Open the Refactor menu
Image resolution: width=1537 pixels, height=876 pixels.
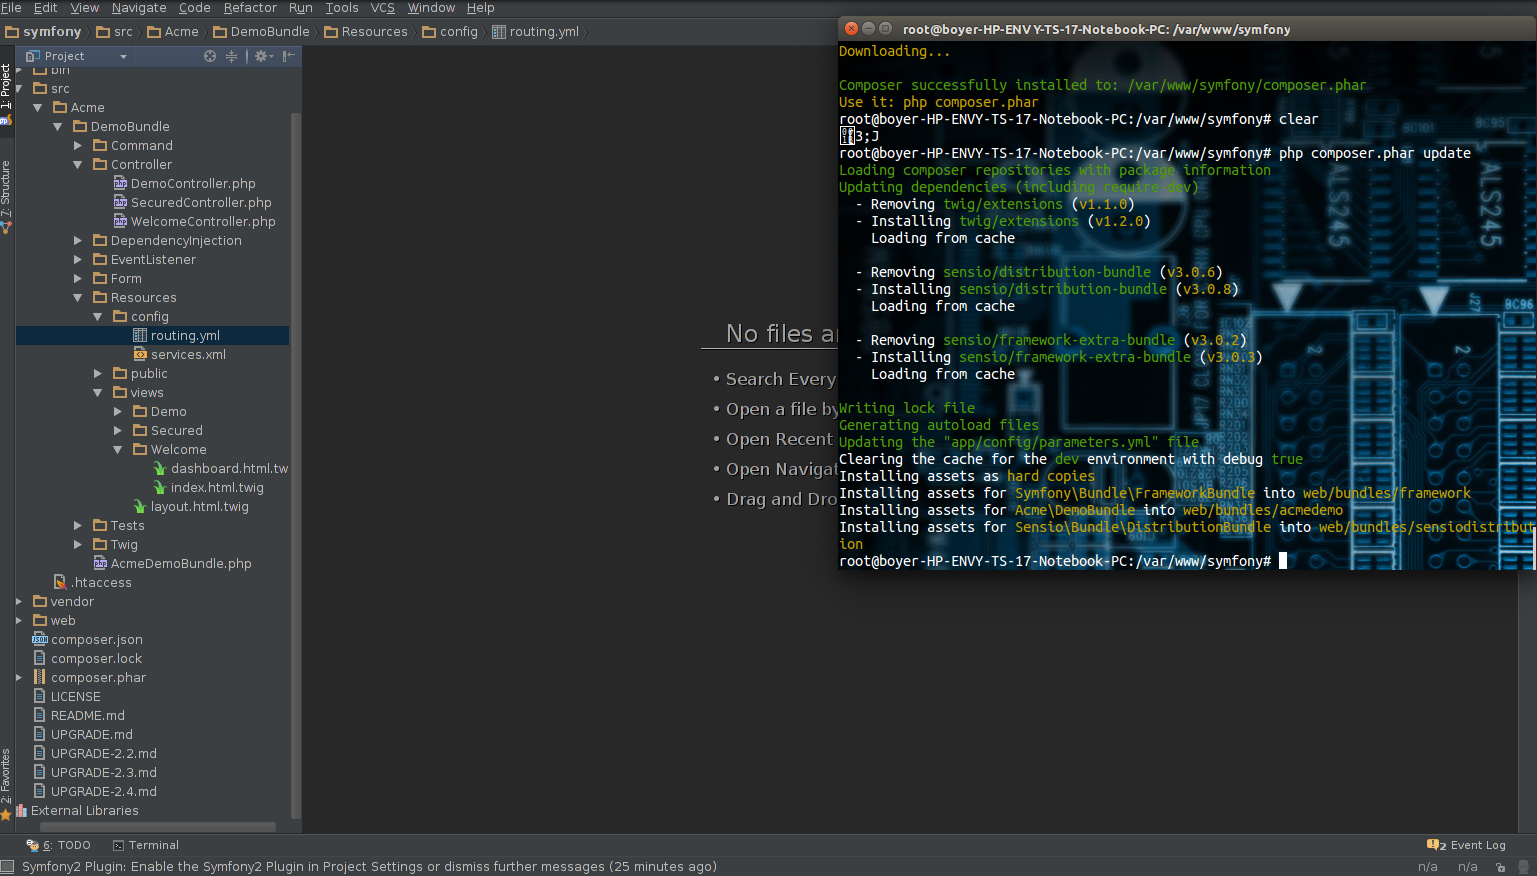[x=250, y=8]
